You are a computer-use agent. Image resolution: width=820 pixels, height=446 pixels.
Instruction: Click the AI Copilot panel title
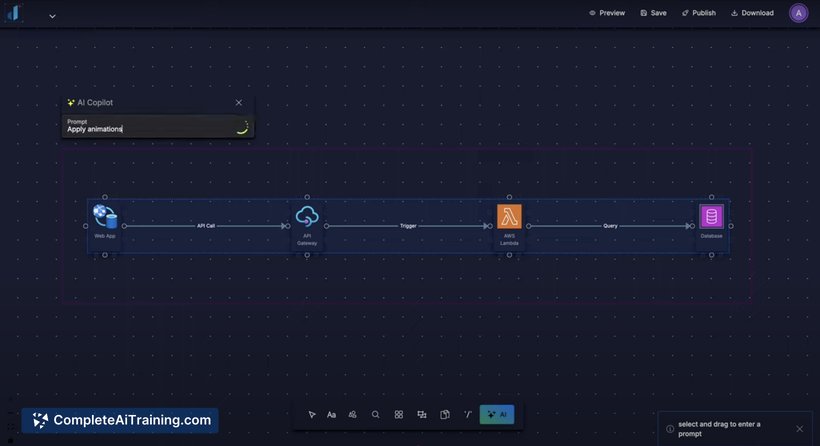(x=95, y=102)
